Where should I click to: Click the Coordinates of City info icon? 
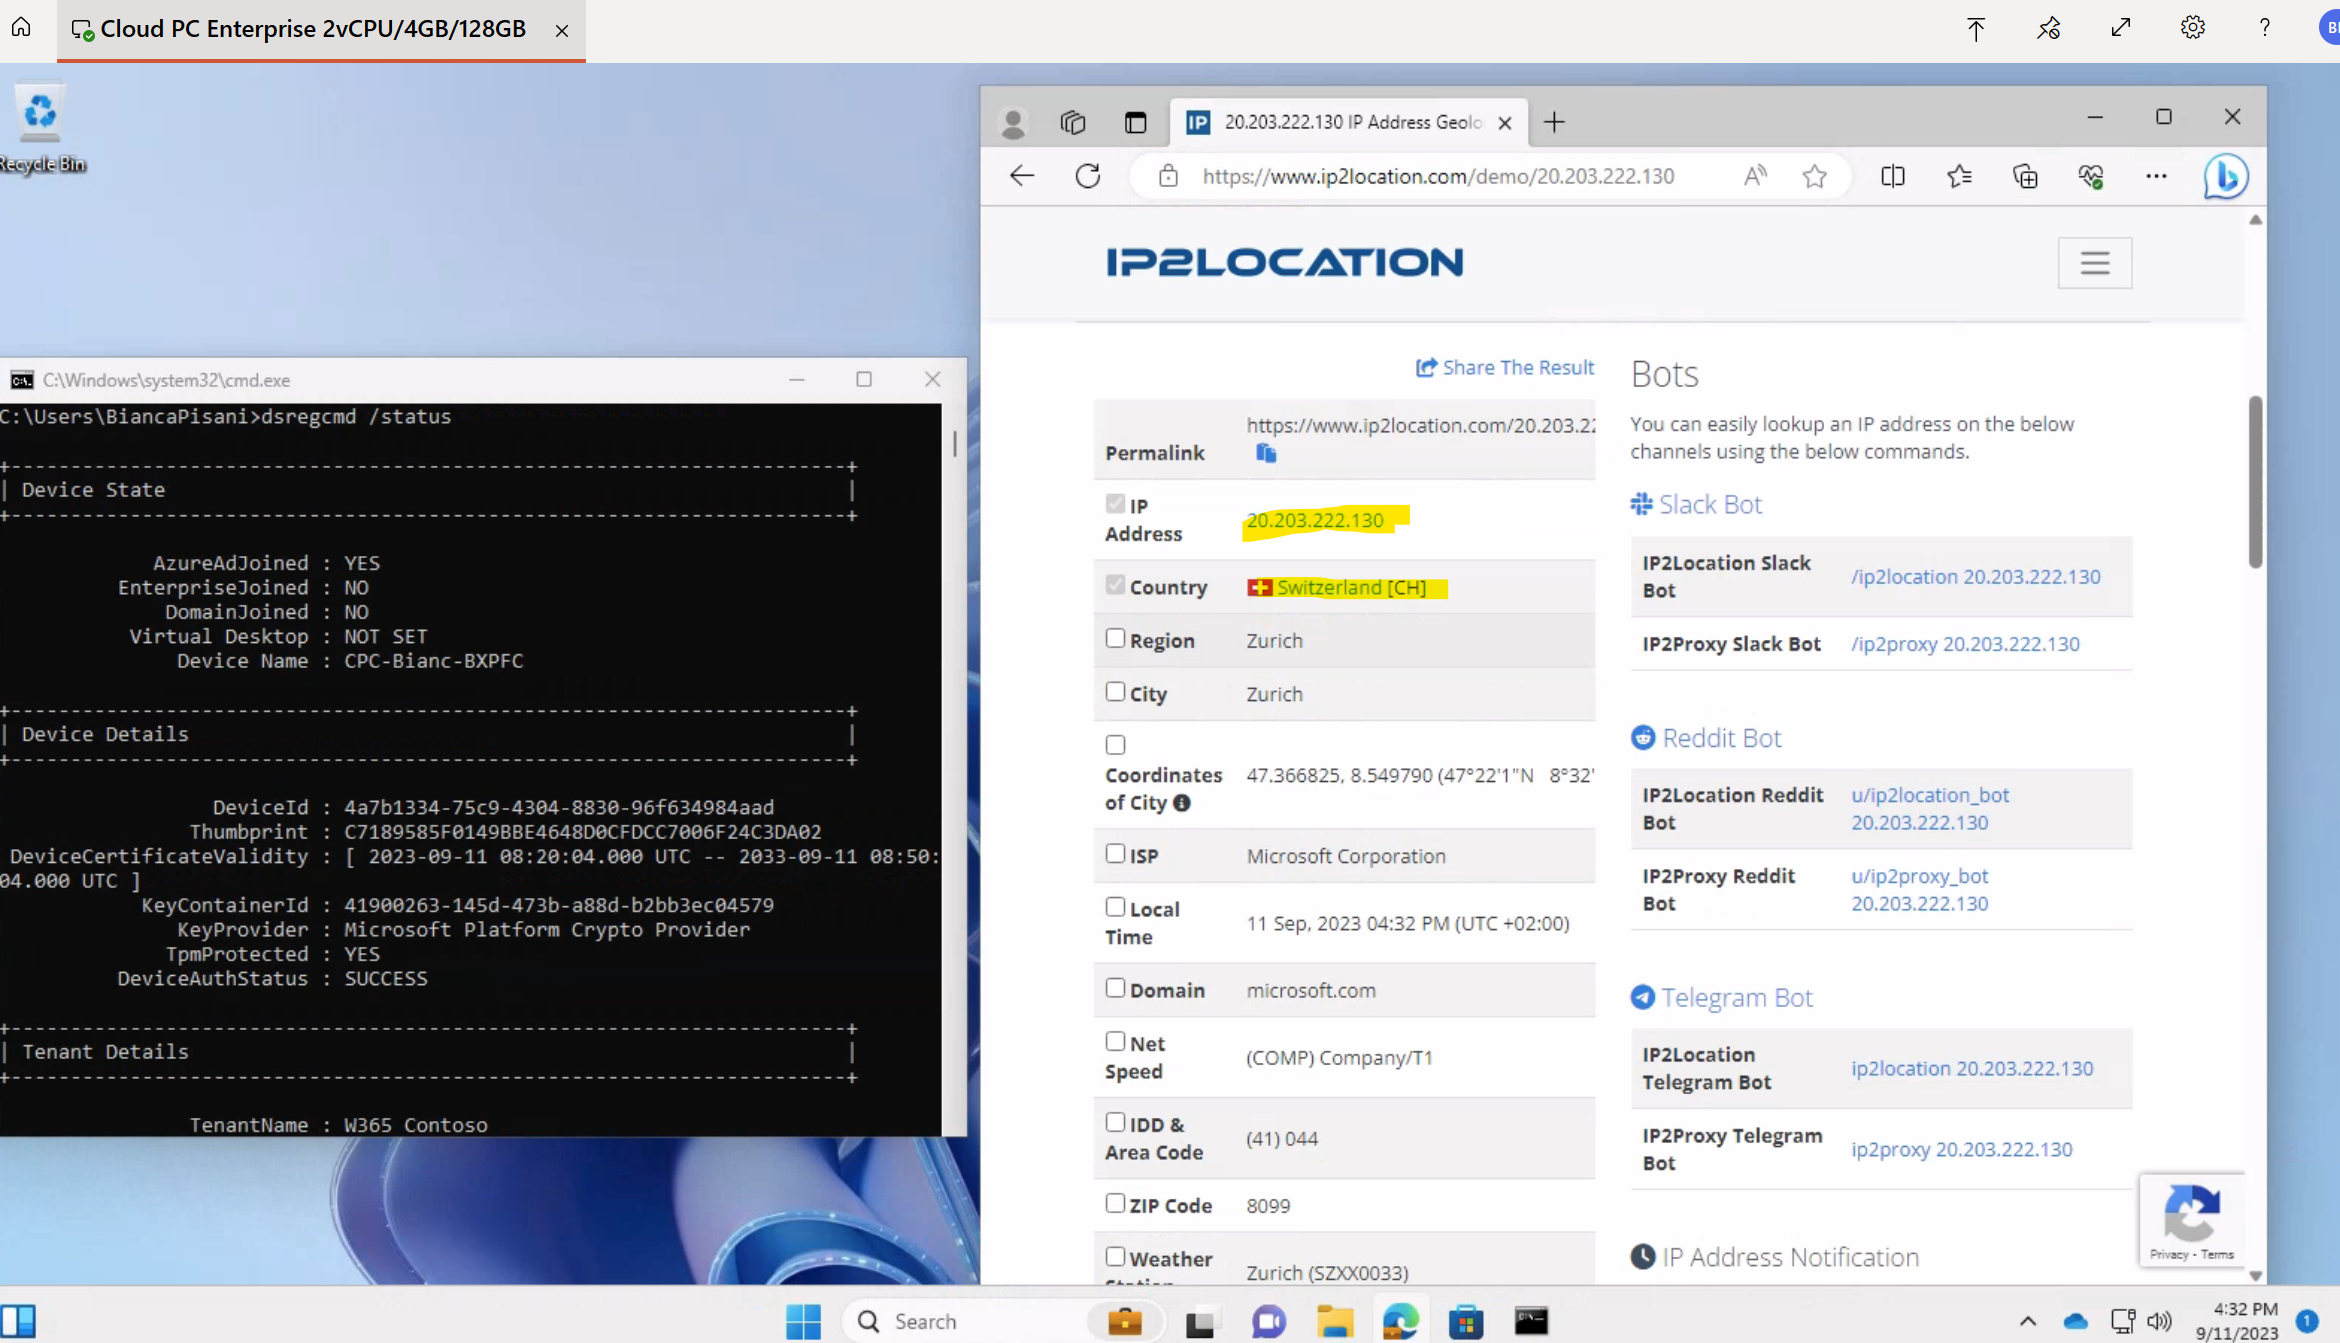[x=1182, y=803]
